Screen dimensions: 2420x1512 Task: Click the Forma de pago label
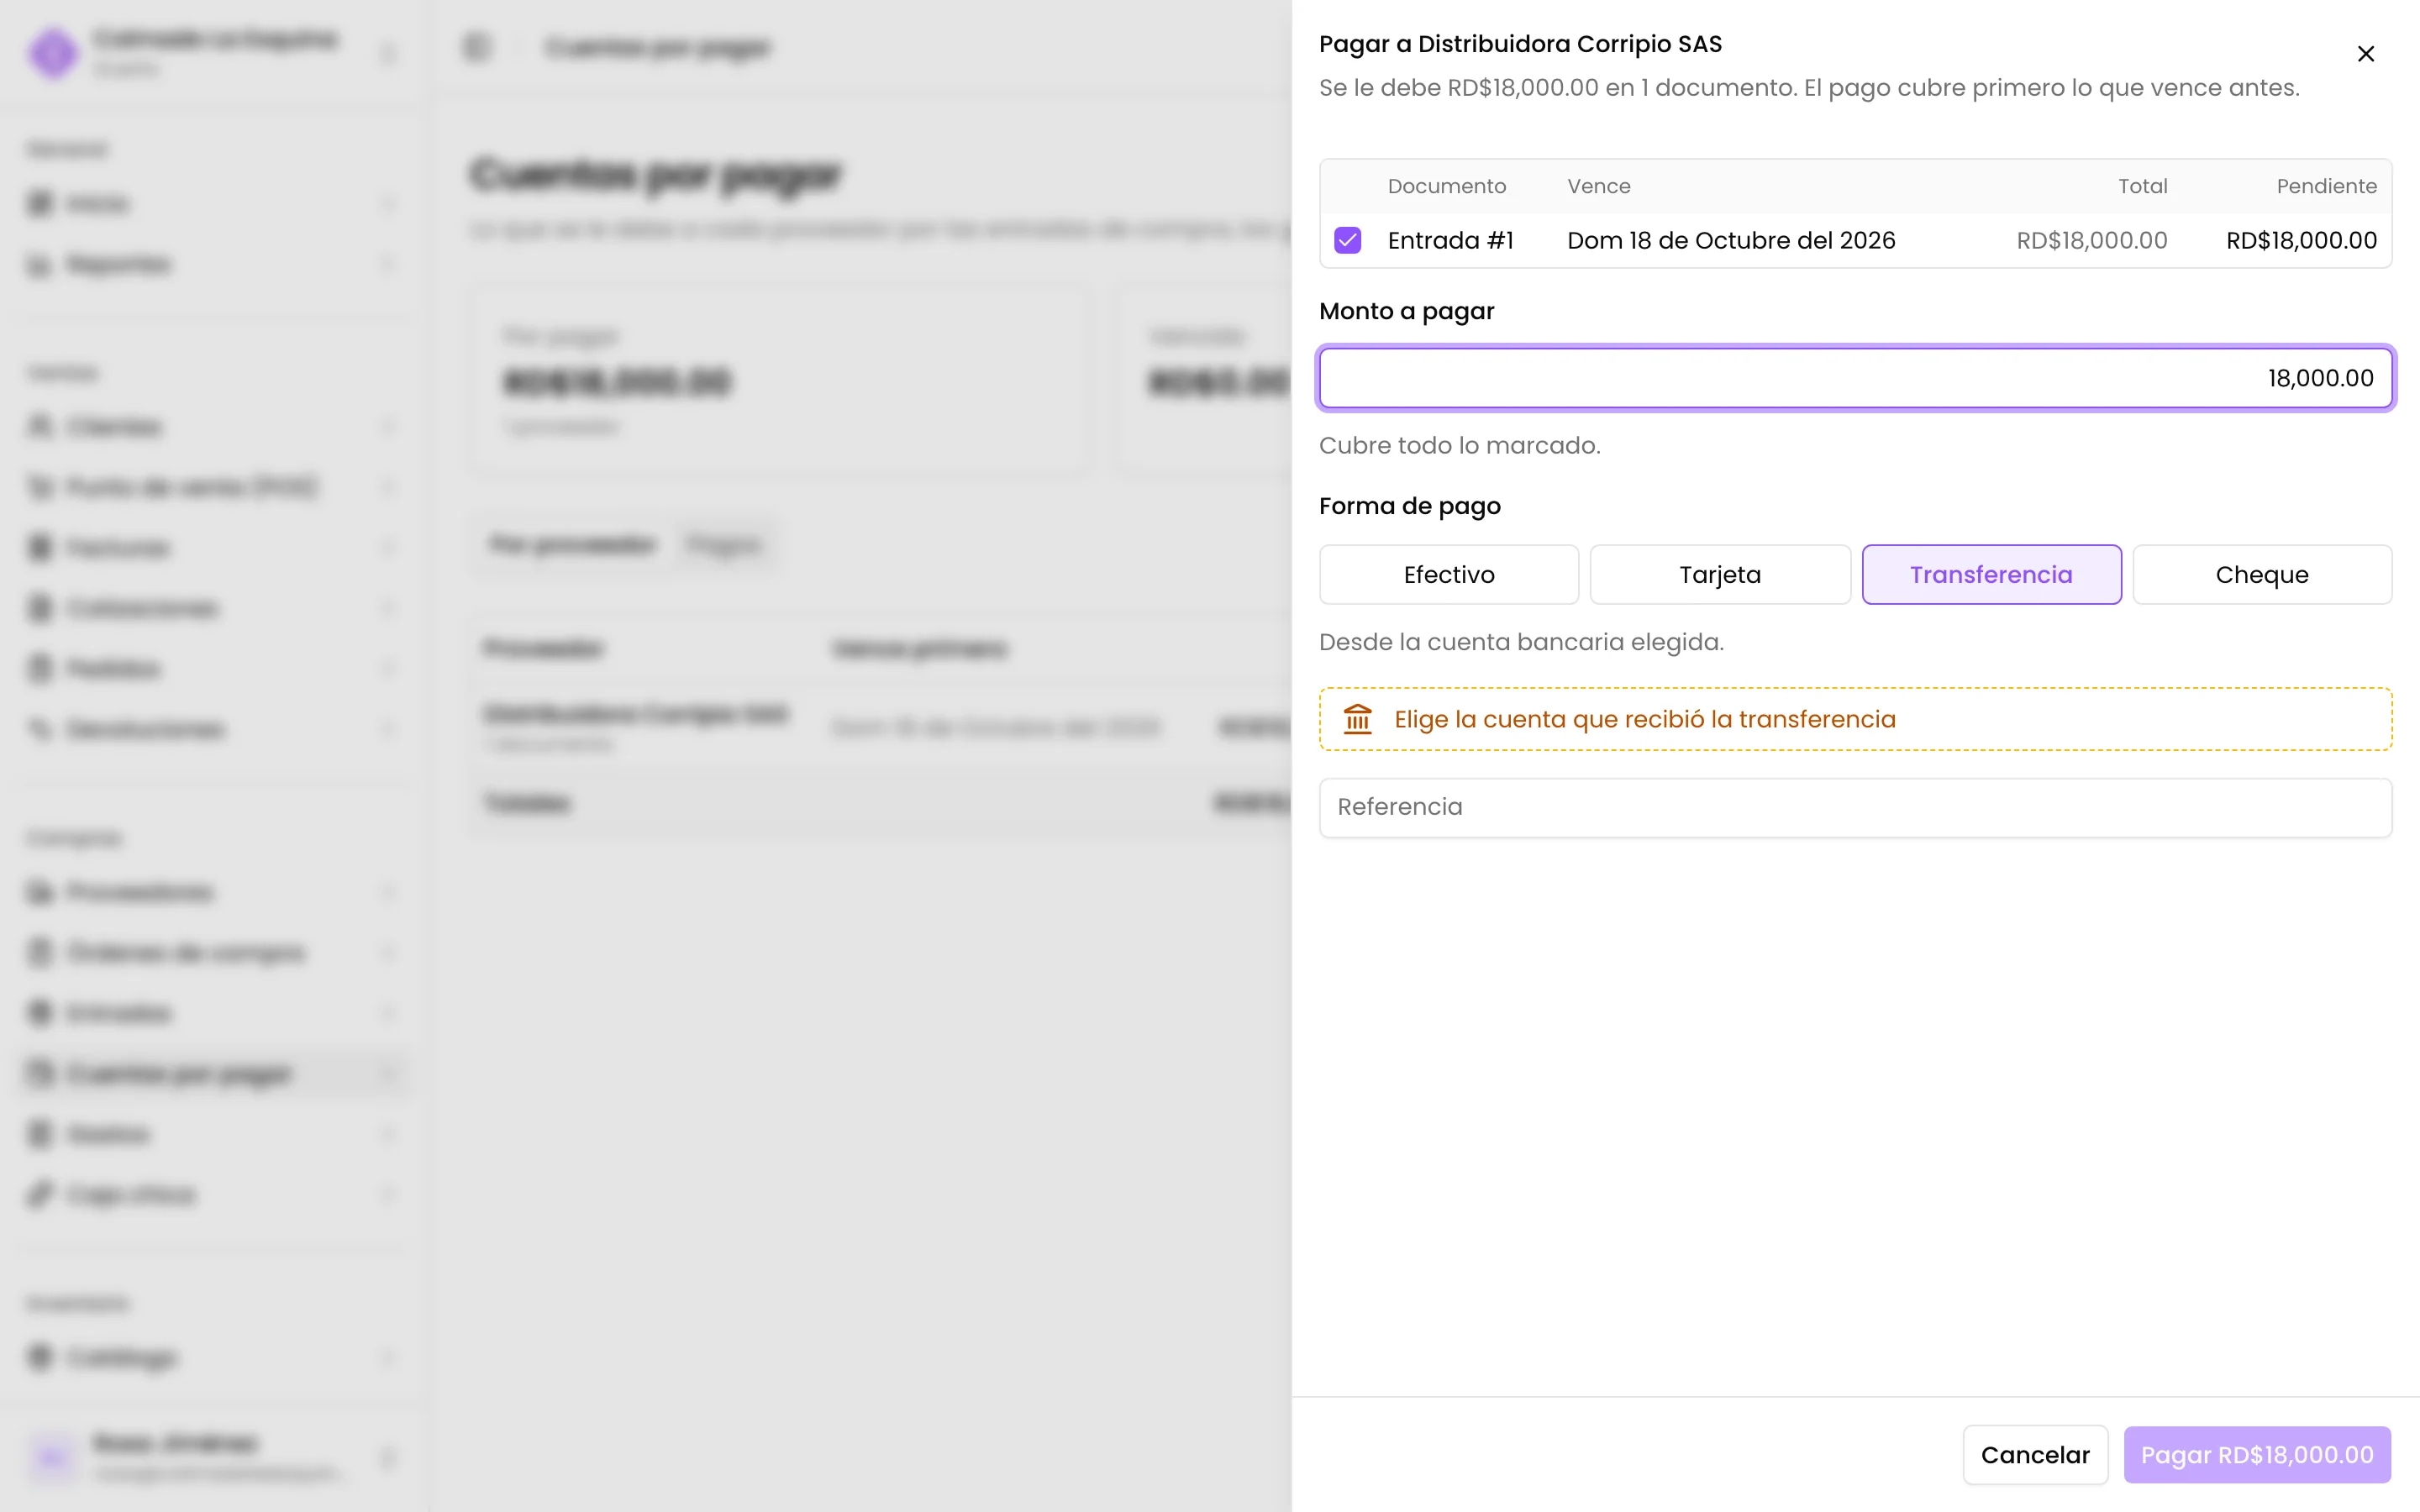(1409, 506)
